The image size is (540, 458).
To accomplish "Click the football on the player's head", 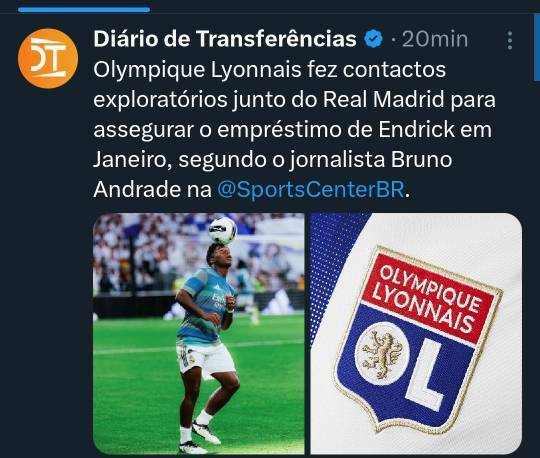I will 223,230.
